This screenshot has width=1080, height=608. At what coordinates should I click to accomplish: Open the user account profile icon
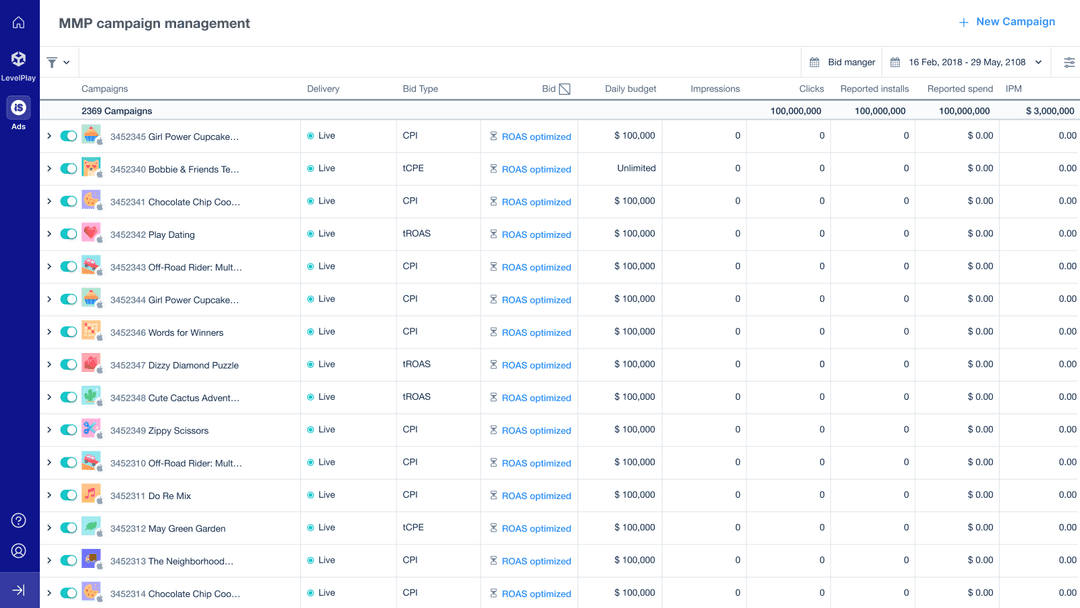tap(18, 551)
